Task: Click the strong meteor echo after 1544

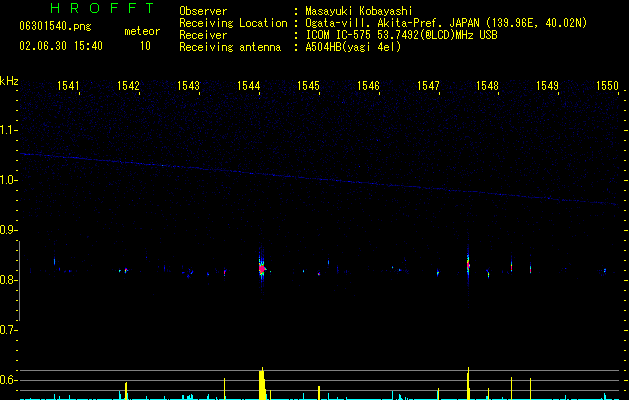Action: (262, 268)
